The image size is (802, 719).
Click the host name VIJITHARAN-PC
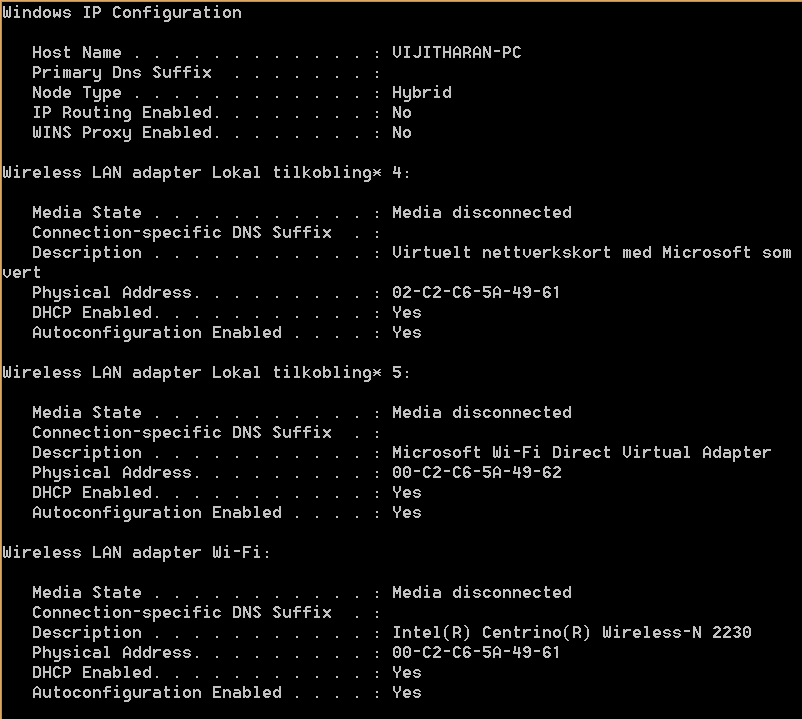[456, 52]
